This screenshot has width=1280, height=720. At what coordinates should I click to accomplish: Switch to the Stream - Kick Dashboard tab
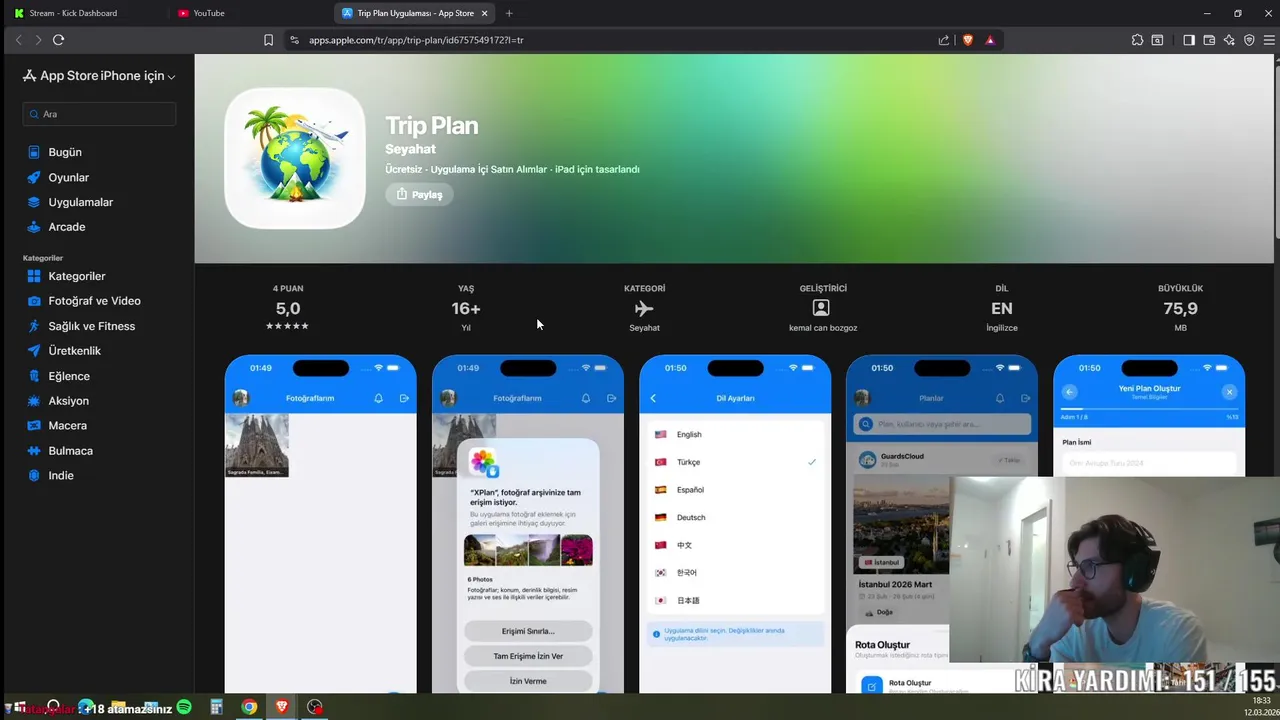click(x=73, y=13)
